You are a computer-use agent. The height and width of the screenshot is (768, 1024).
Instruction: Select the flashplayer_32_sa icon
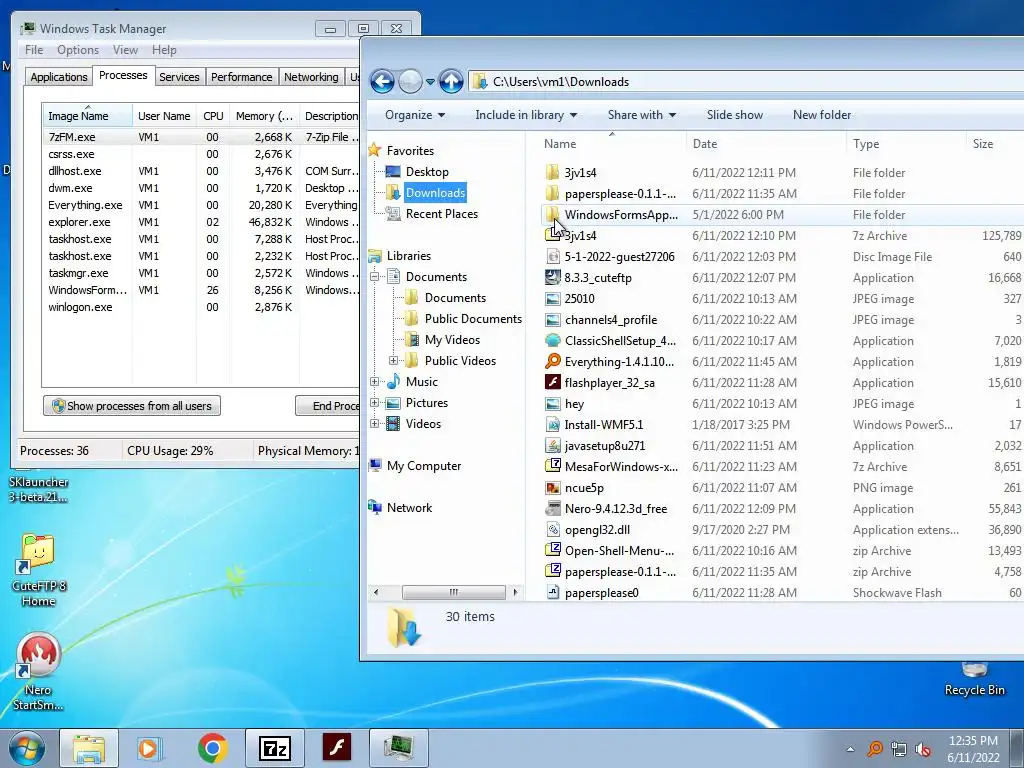click(552, 382)
